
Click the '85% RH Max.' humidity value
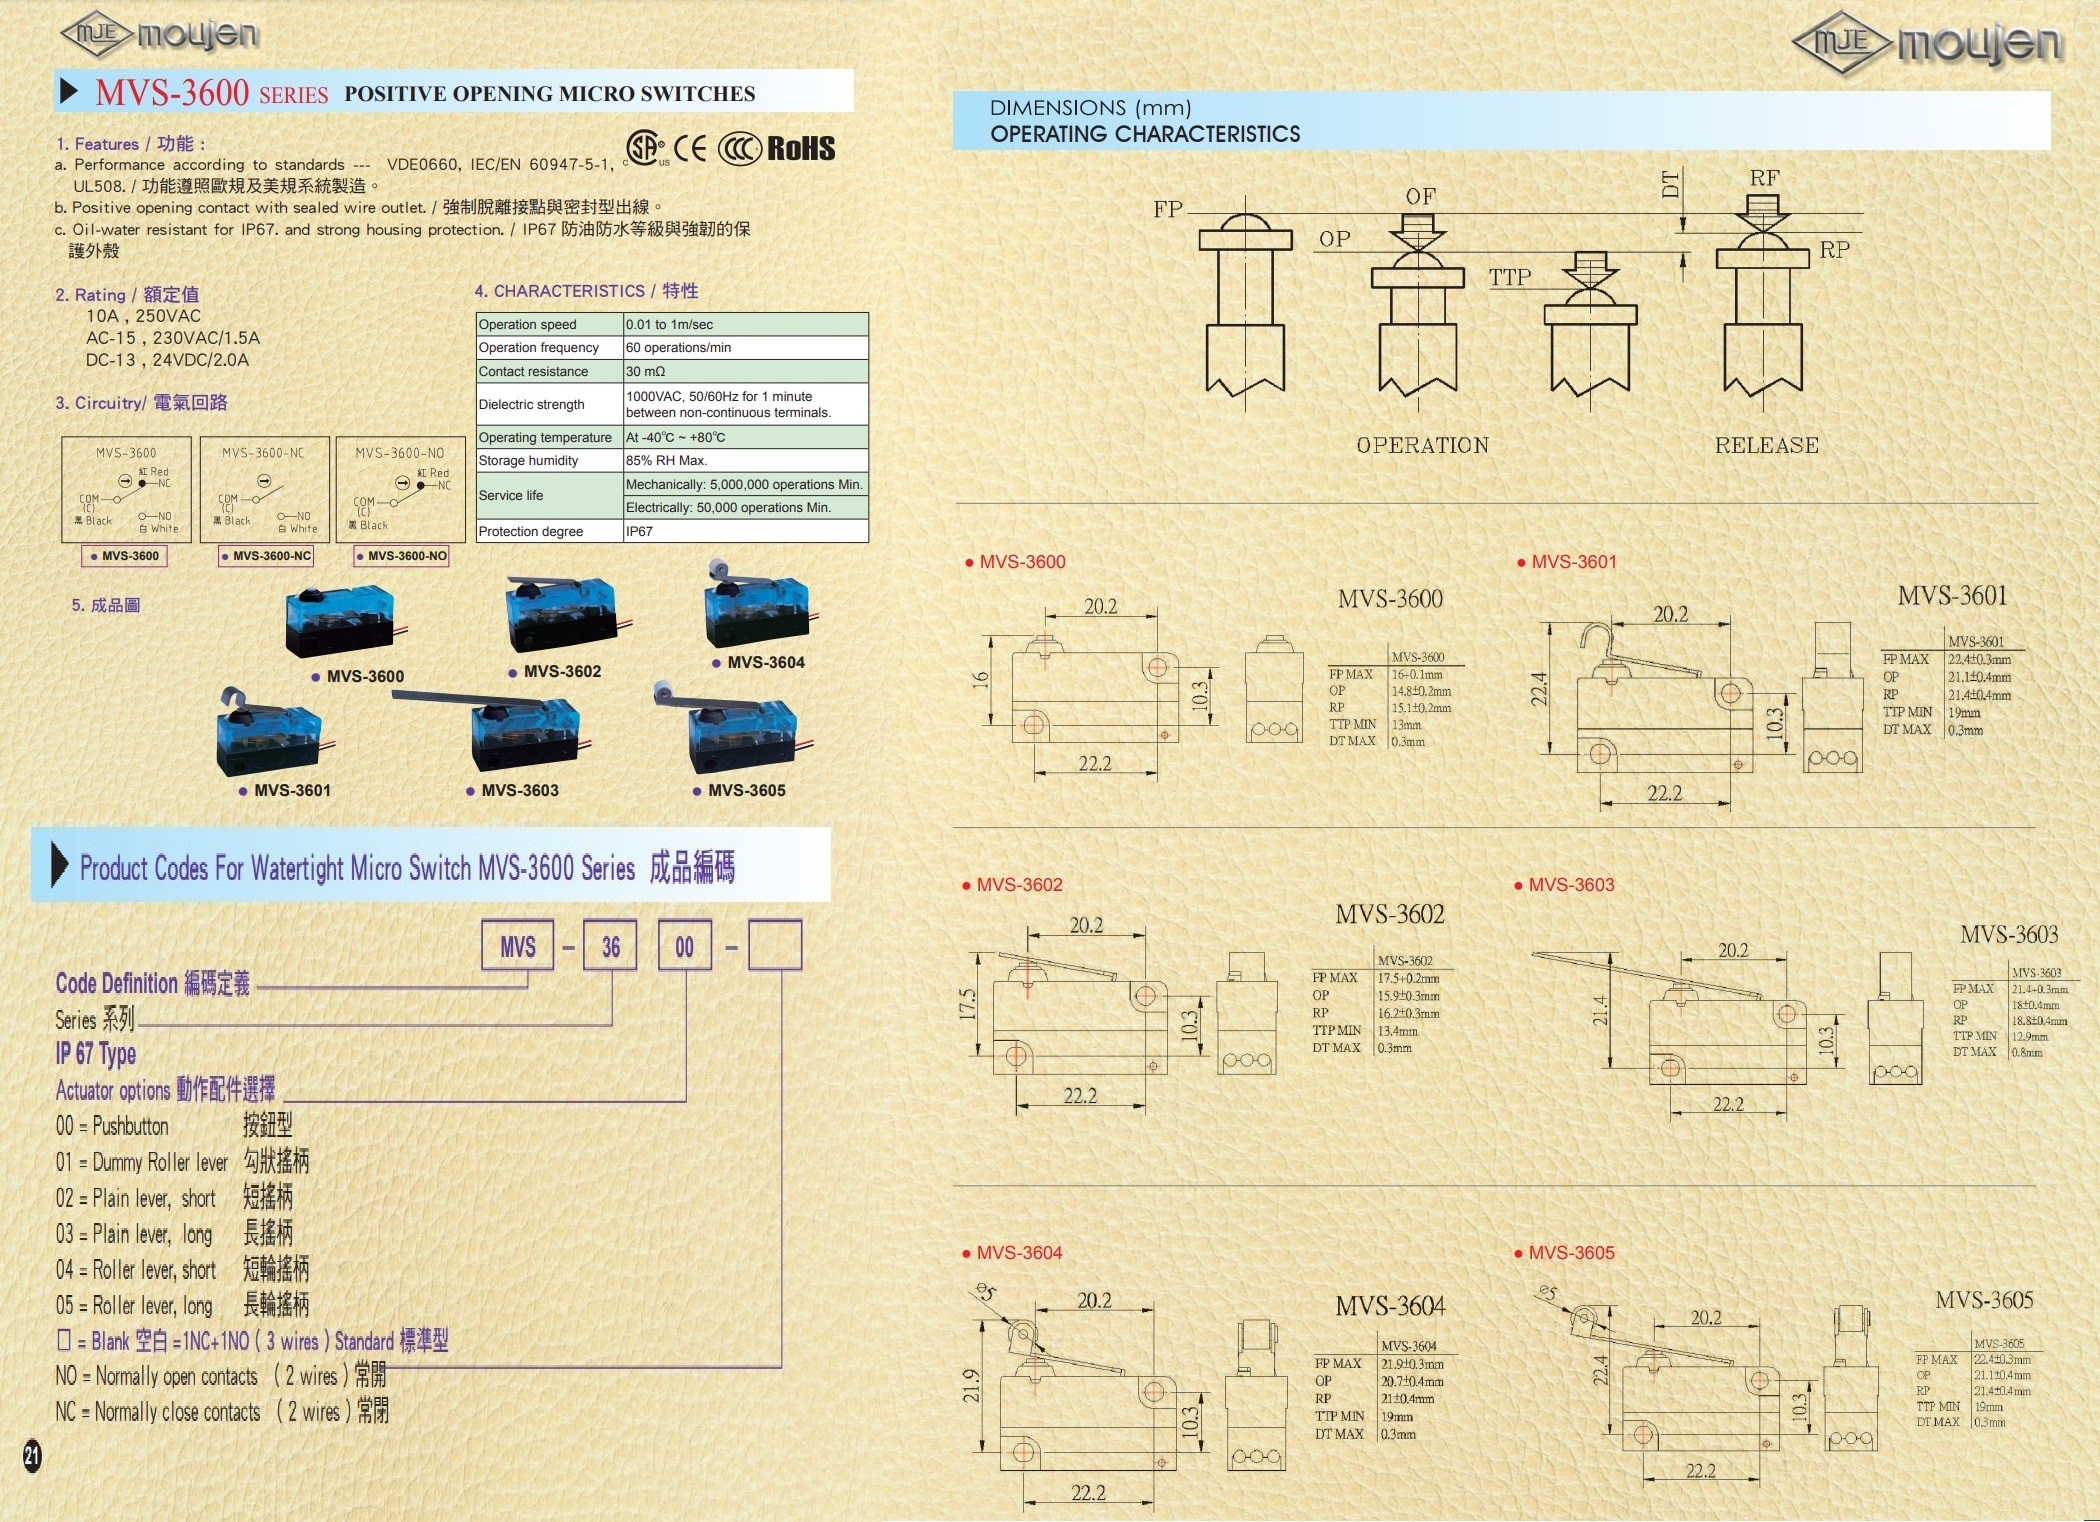(745, 460)
